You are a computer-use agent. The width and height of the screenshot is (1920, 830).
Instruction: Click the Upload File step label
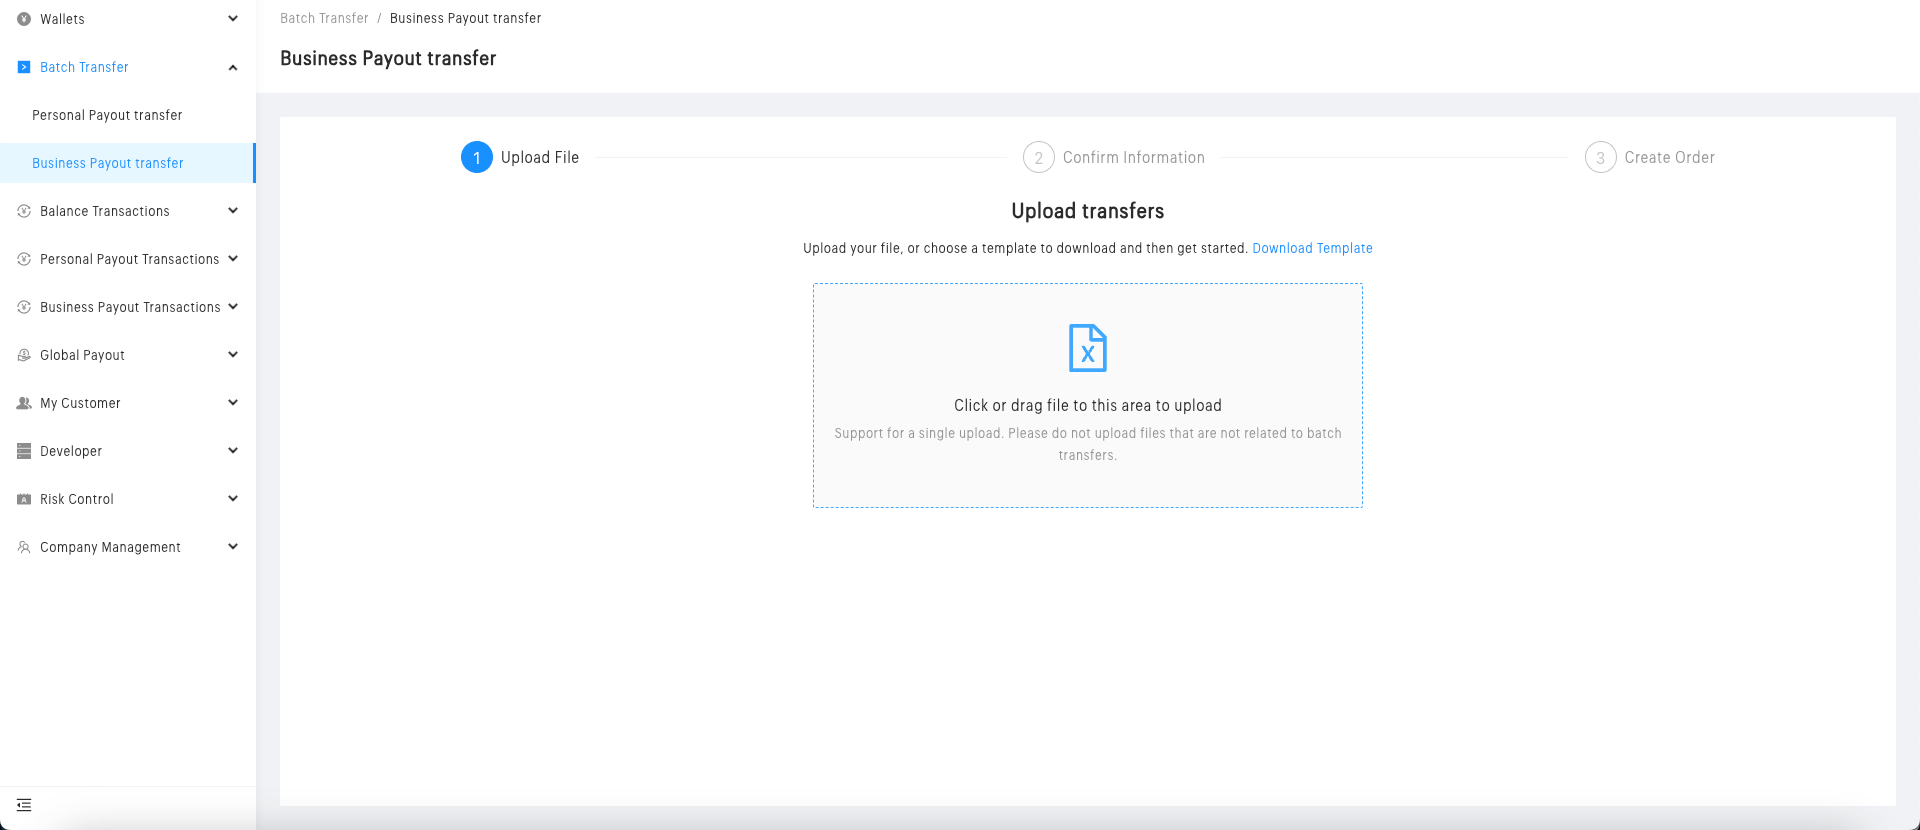[x=540, y=157]
